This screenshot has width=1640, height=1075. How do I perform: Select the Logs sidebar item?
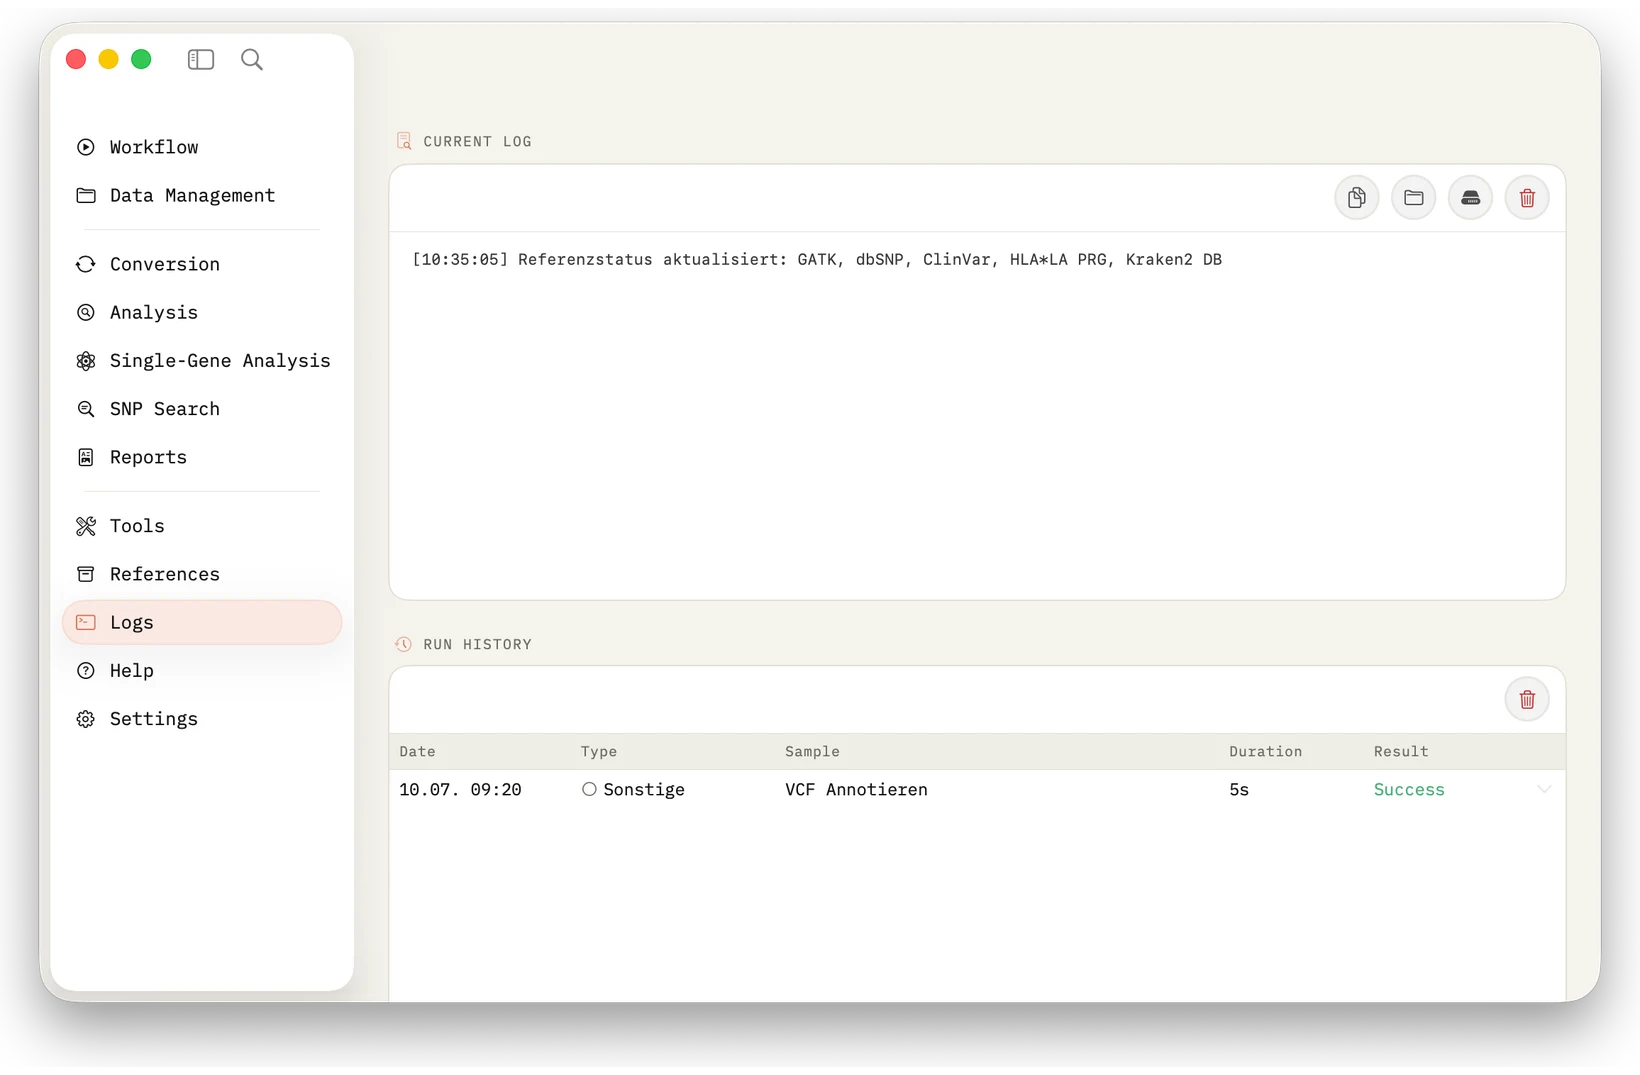(202, 622)
